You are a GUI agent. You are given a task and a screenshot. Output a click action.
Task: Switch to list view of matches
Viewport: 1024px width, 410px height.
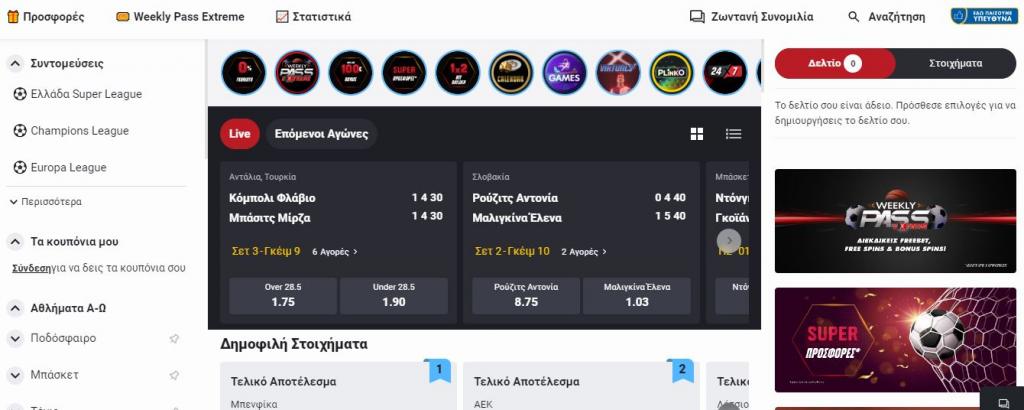(733, 134)
